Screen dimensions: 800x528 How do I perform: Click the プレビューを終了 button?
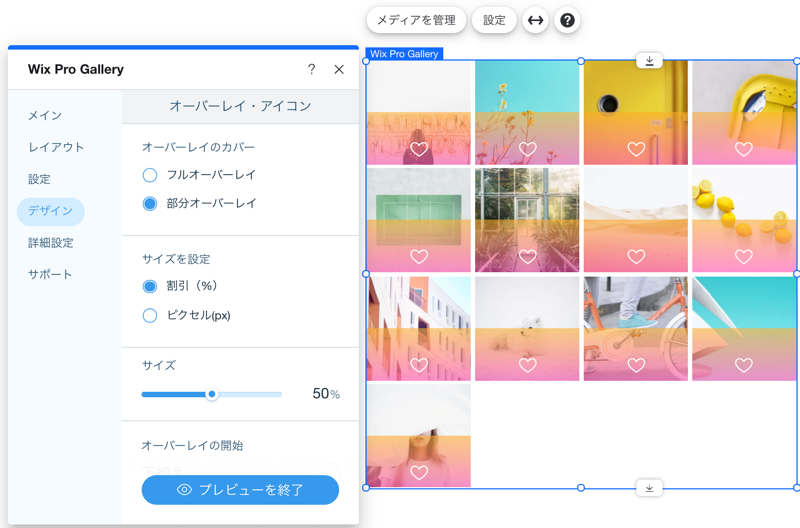coord(240,490)
